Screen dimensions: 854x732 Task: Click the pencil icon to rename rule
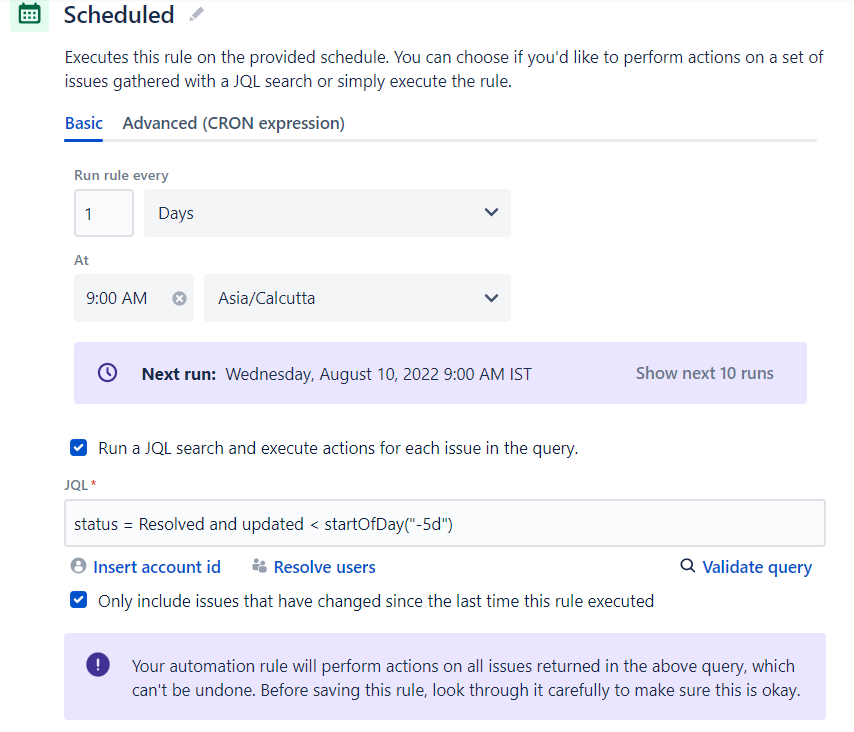(196, 14)
